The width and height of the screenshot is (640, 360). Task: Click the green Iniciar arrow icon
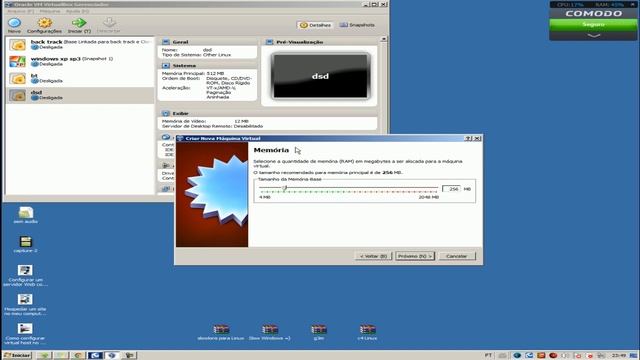(x=79, y=23)
